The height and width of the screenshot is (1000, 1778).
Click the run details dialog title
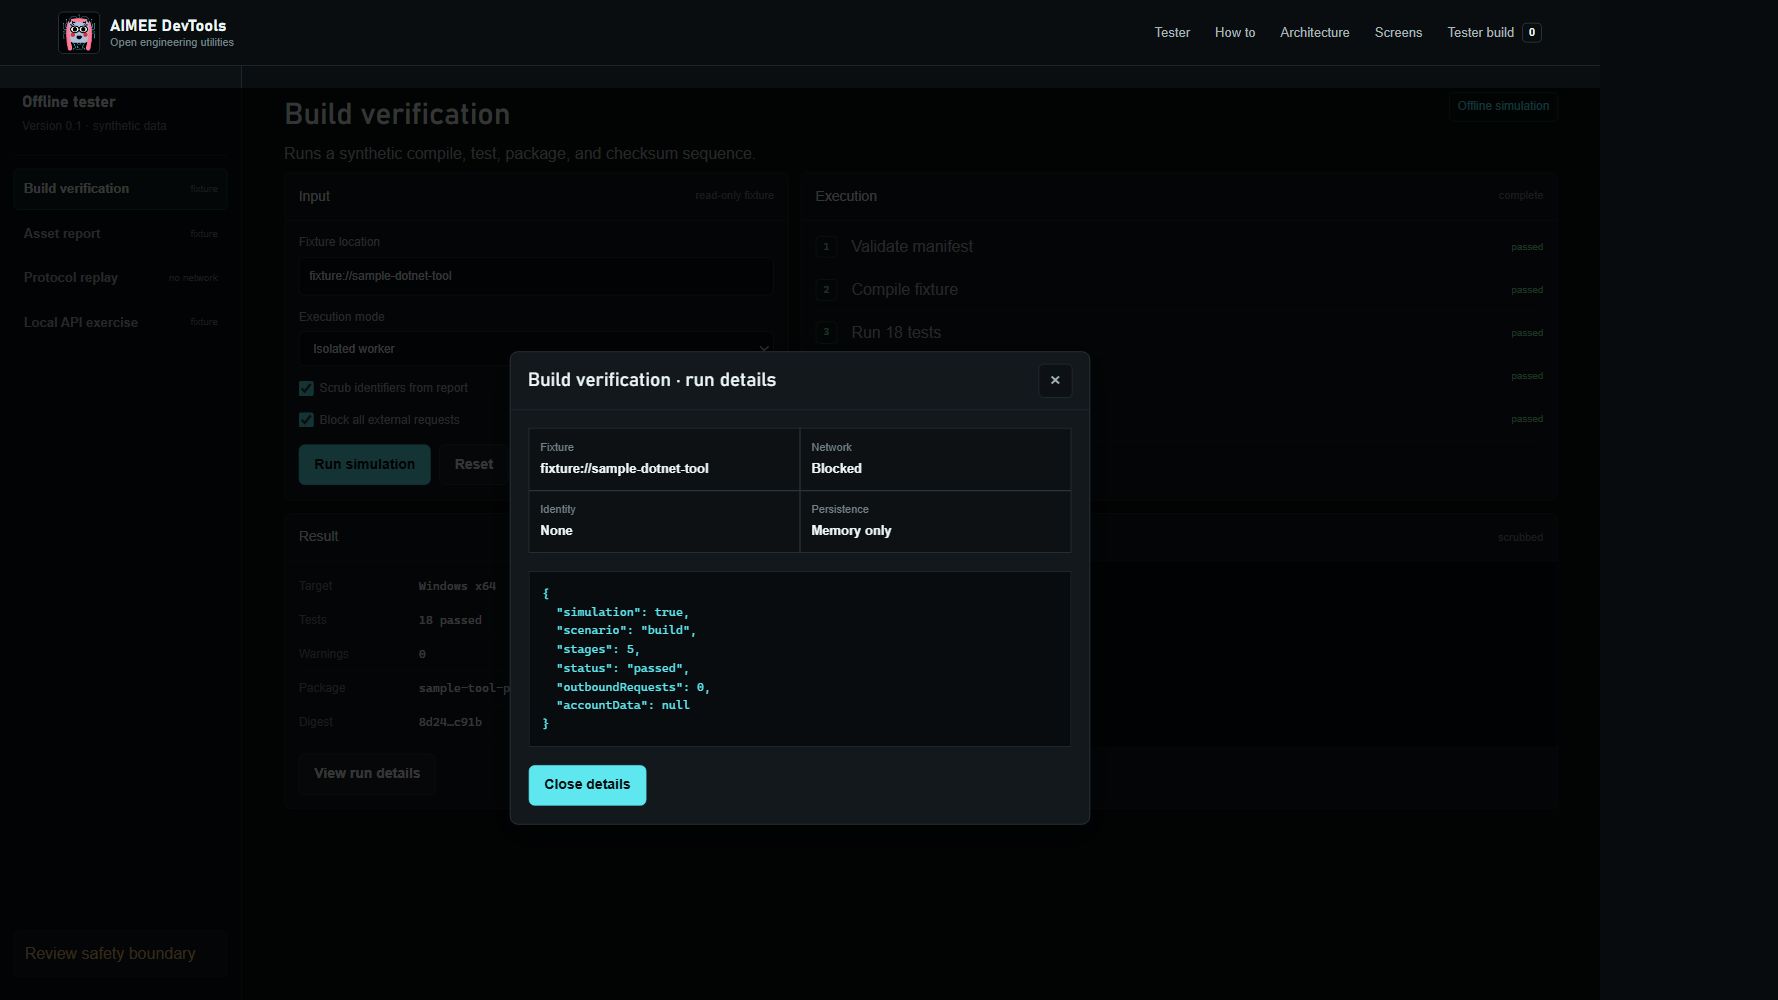(x=652, y=380)
